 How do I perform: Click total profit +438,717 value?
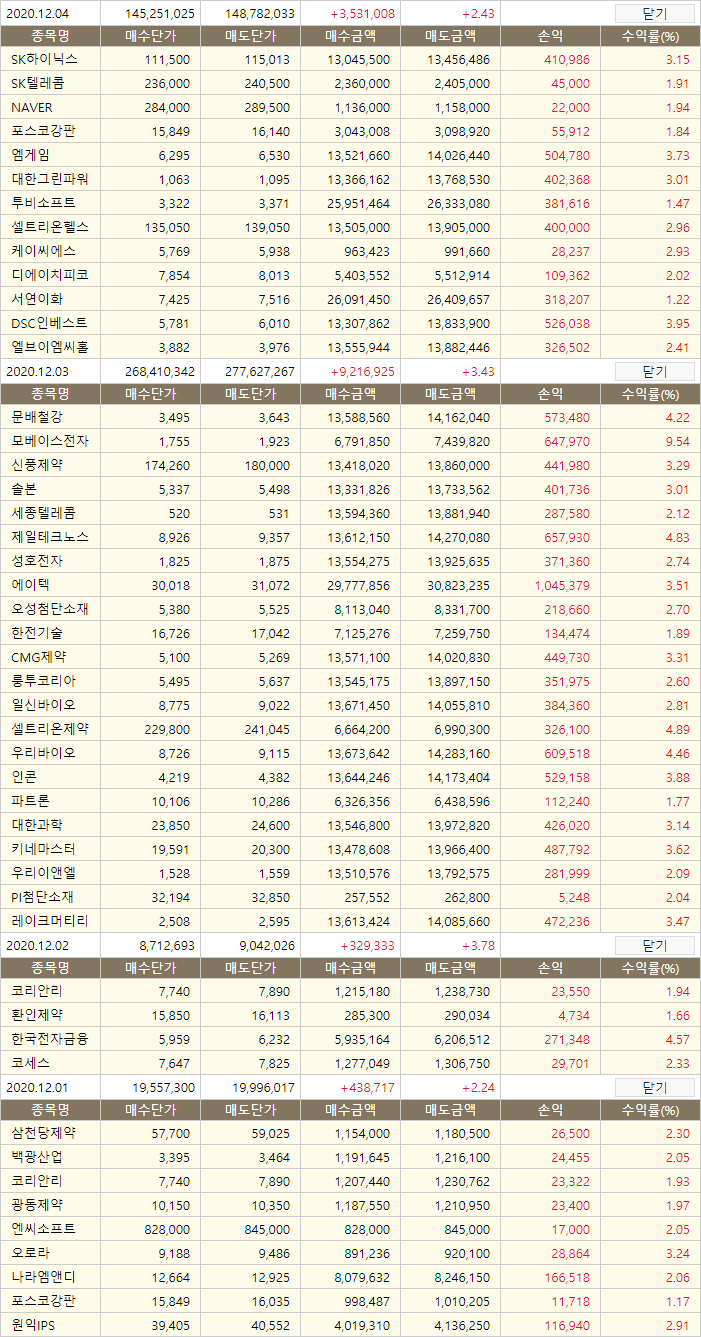[x=368, y=1088]
